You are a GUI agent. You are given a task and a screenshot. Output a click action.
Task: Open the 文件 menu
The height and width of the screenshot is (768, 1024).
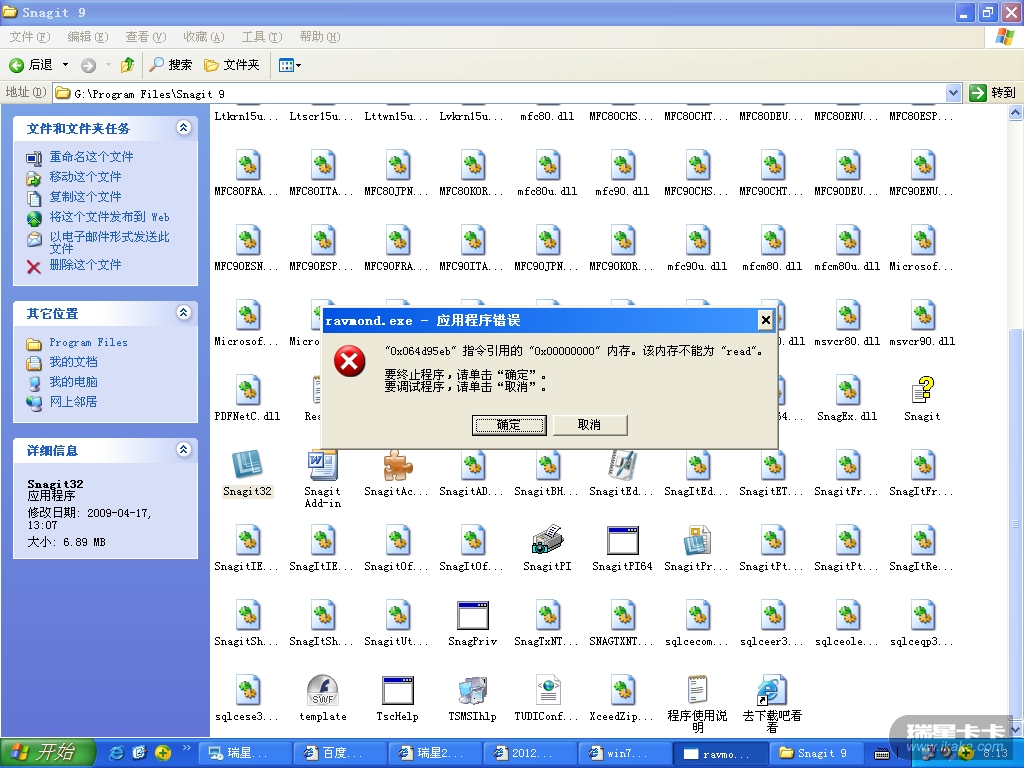[29, 37]
